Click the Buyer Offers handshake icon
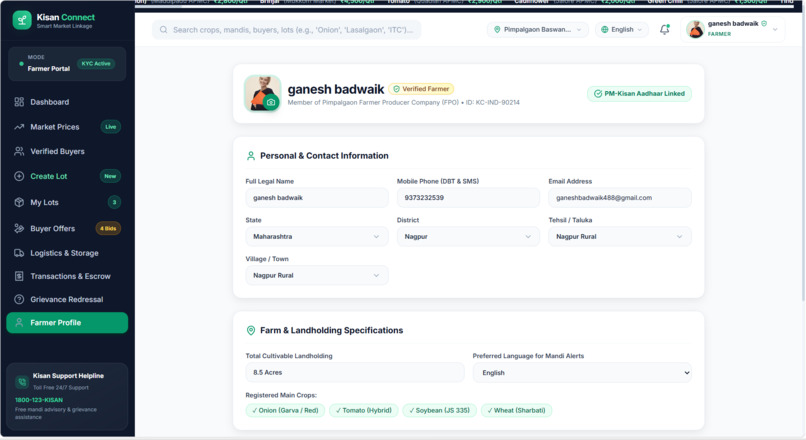Screen dimensions: 806x440 click(x=19, y=228)
